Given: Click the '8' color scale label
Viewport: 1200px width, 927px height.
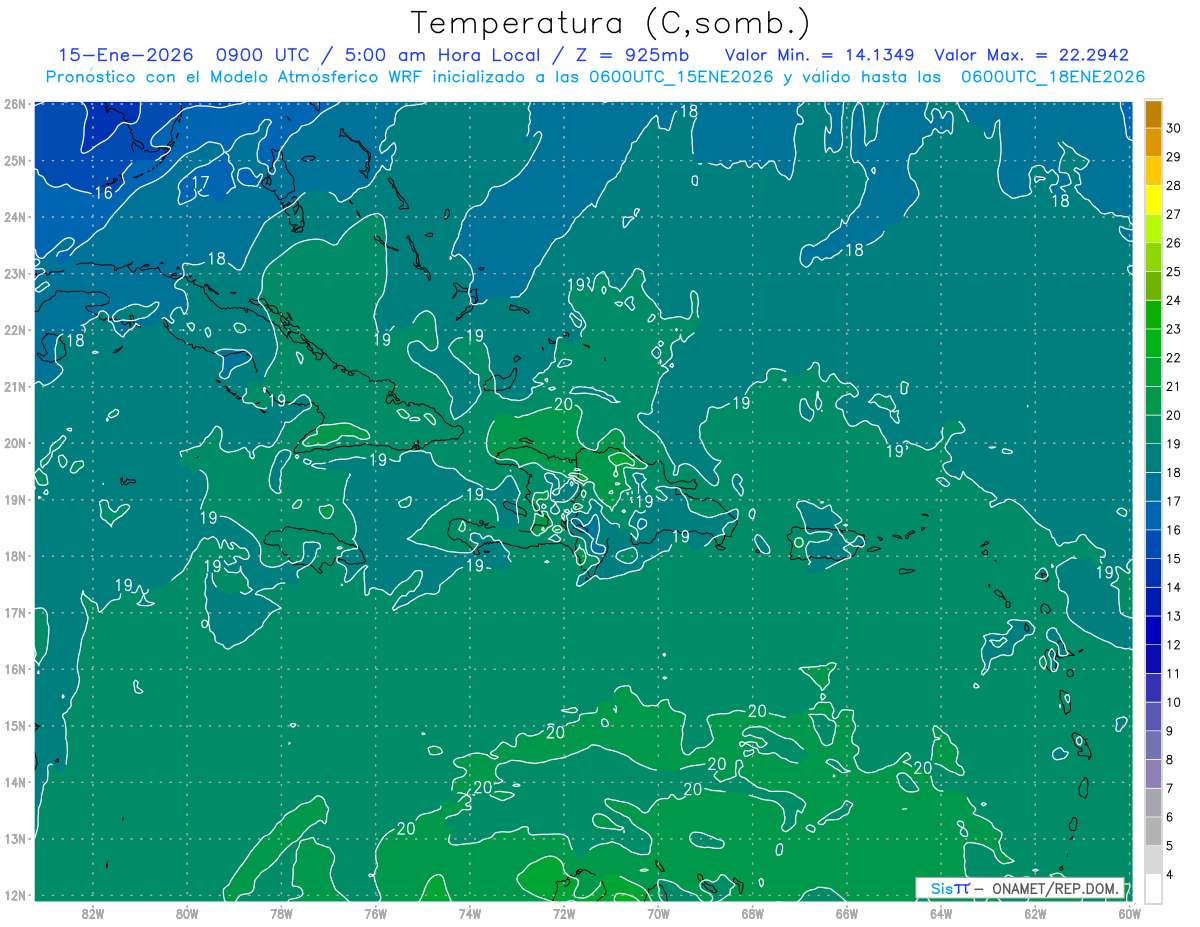Looking at the screenshot, I should pyautogui.click(x=1171, y=760).
